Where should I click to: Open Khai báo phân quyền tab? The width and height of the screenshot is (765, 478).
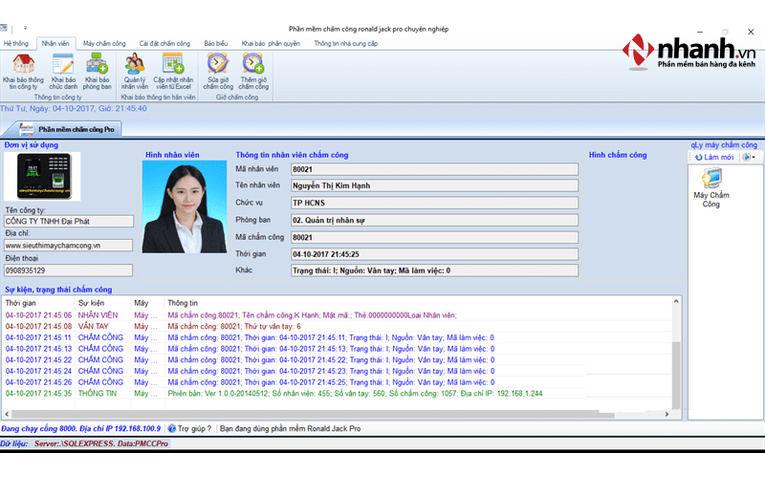coord(271,43)
